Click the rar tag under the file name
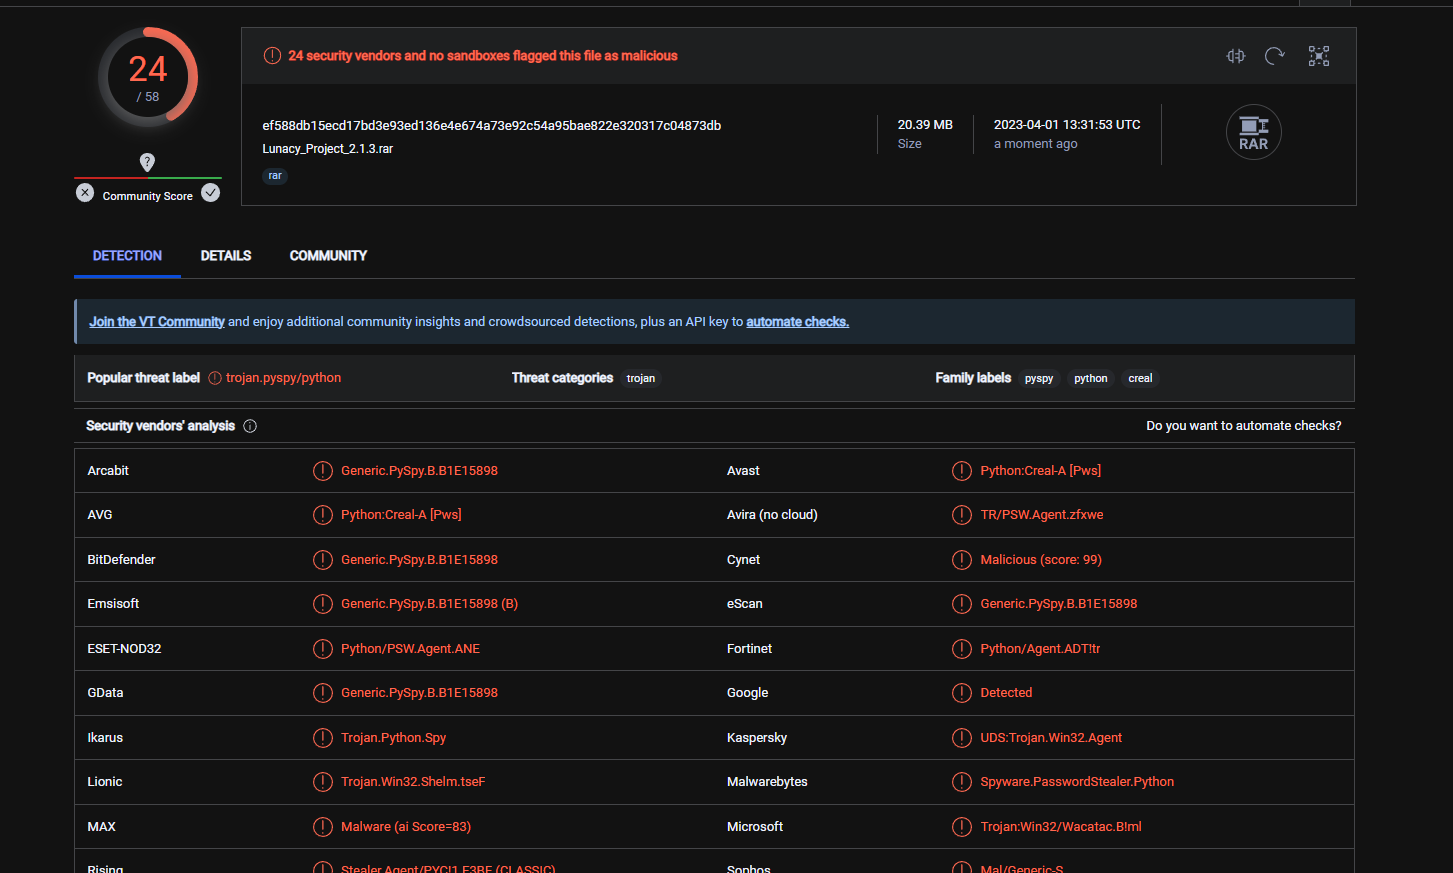Image resolution: width=1453 pixels, height=873 pixels. click(275, 176)
